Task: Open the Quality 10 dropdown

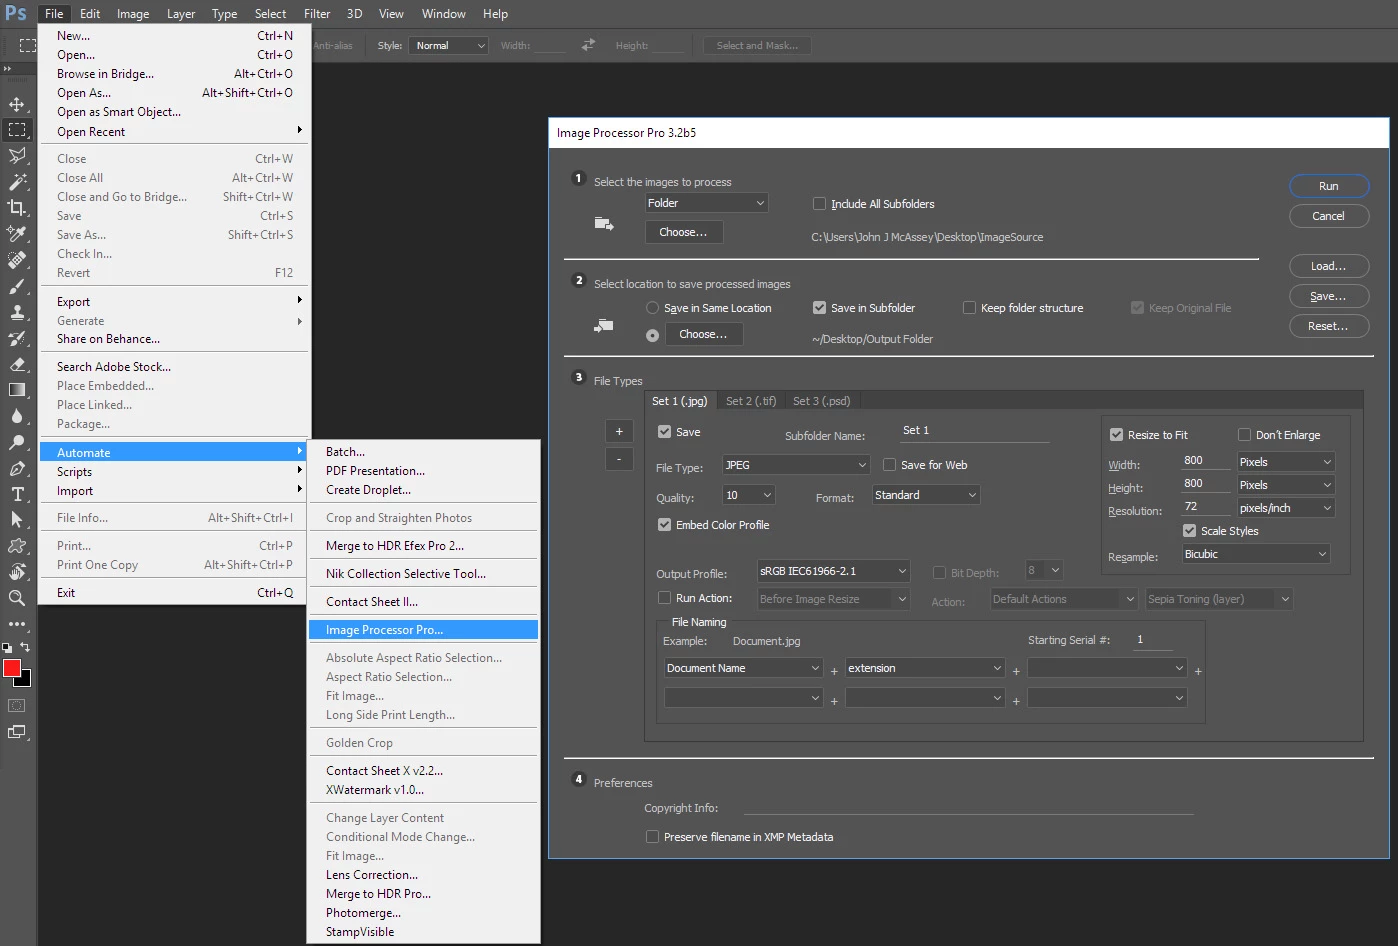Action: click(x=749, y=495)
